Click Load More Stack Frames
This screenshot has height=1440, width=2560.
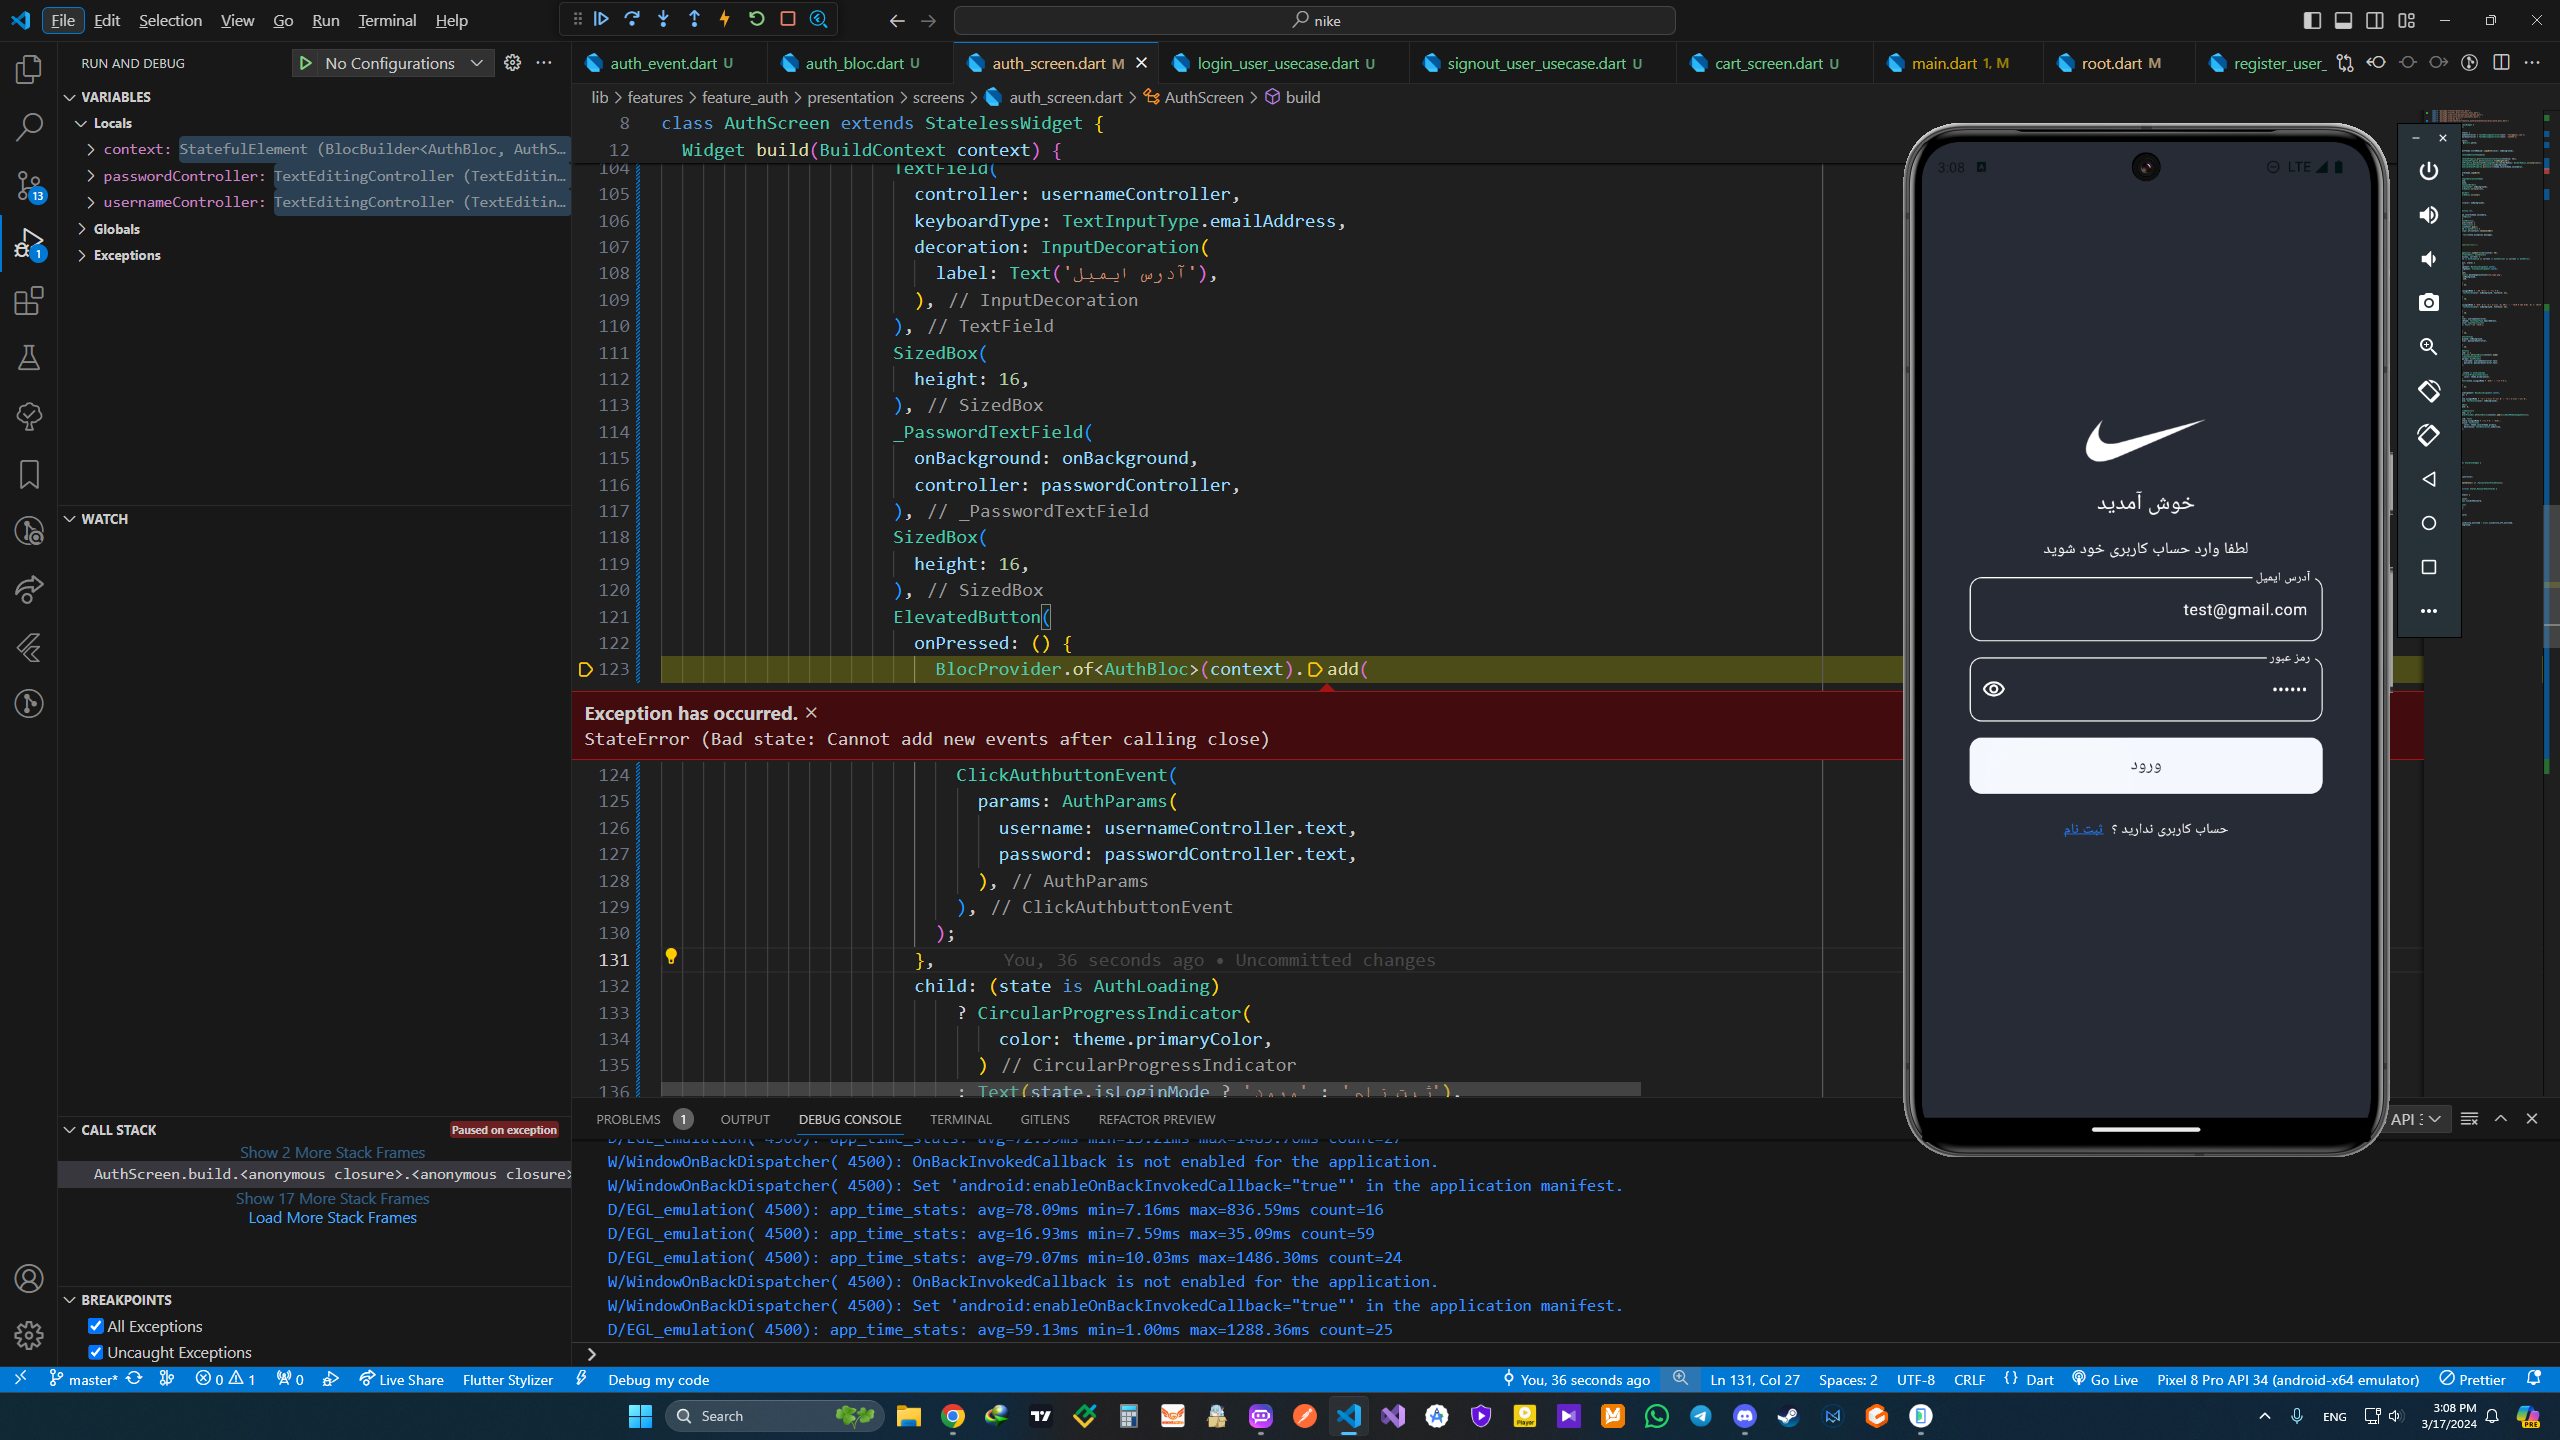[x=332, y=1217]
